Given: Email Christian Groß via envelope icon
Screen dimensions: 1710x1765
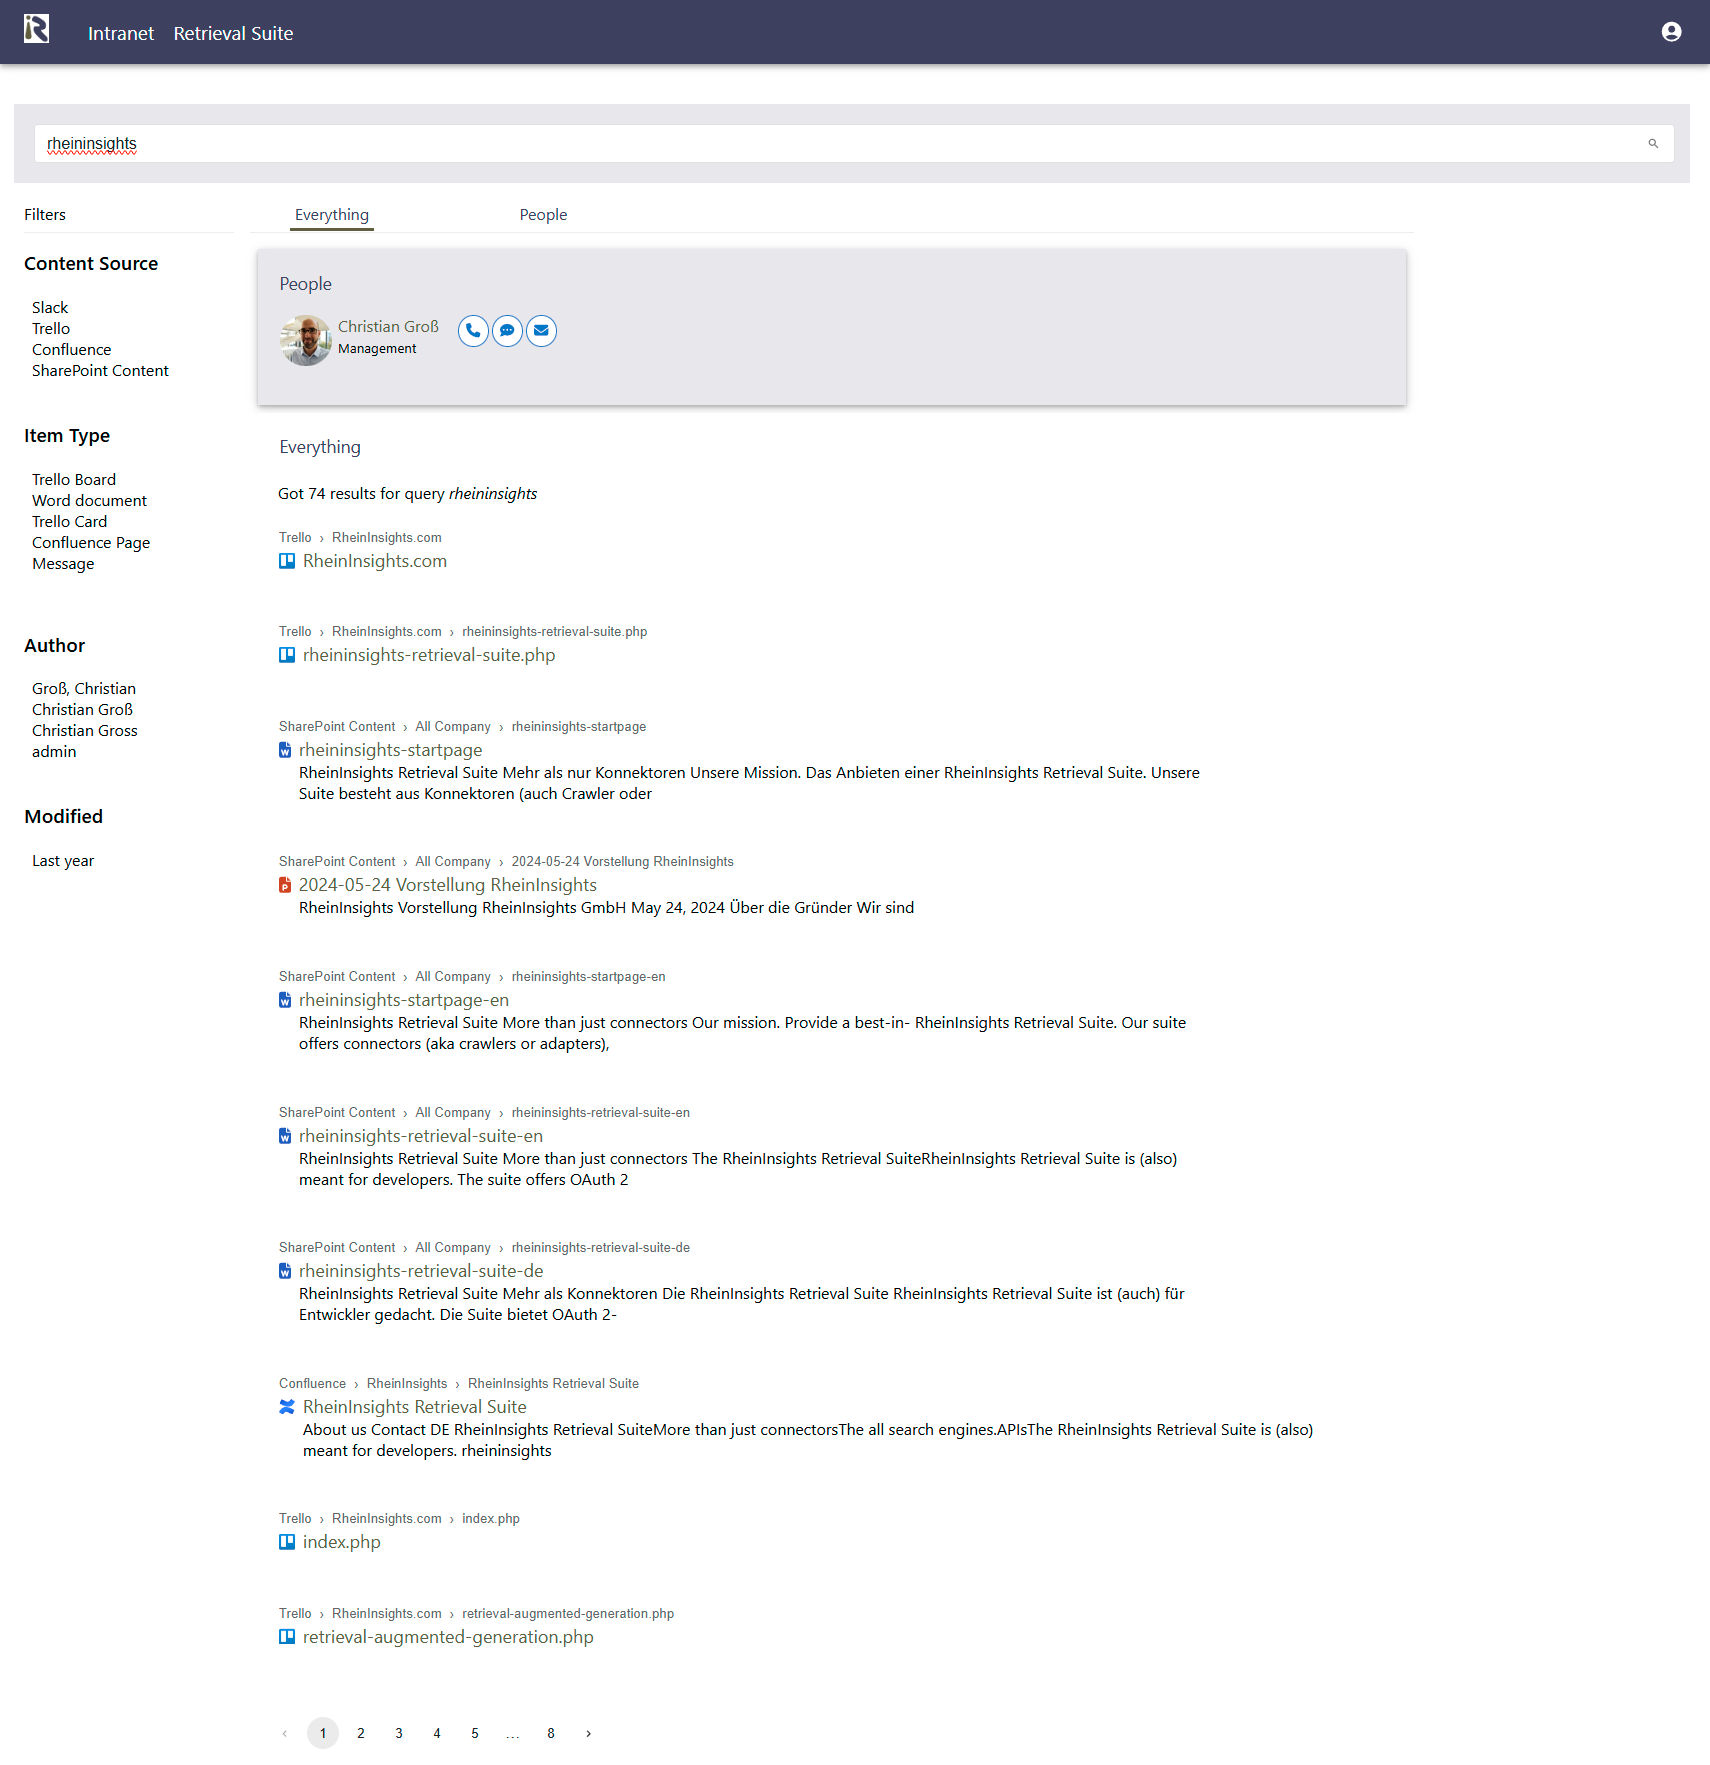Looking at the screenshot, I should pos(541,331).
